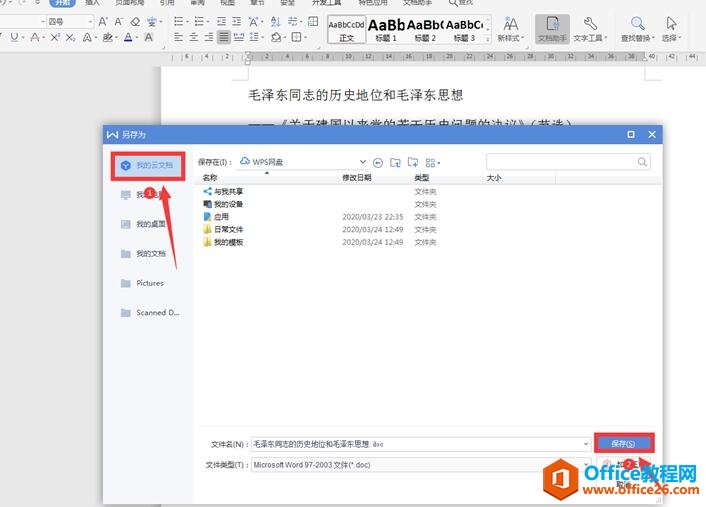The height and width of the screenshot is (507, 706).
Task: Switch to the 开发工具 Developer tab
Action: coord(326,3)
